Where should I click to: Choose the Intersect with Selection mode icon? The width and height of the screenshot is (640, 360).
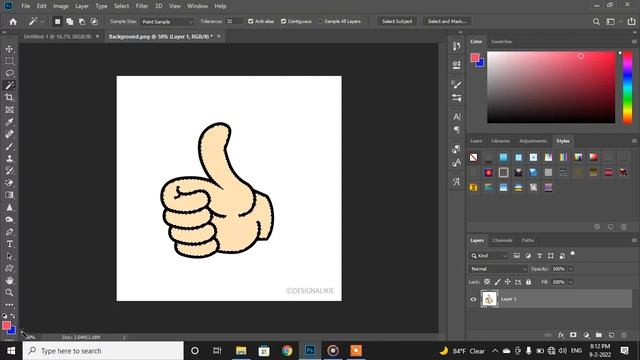pyautogui.click(x=94, y=22)
